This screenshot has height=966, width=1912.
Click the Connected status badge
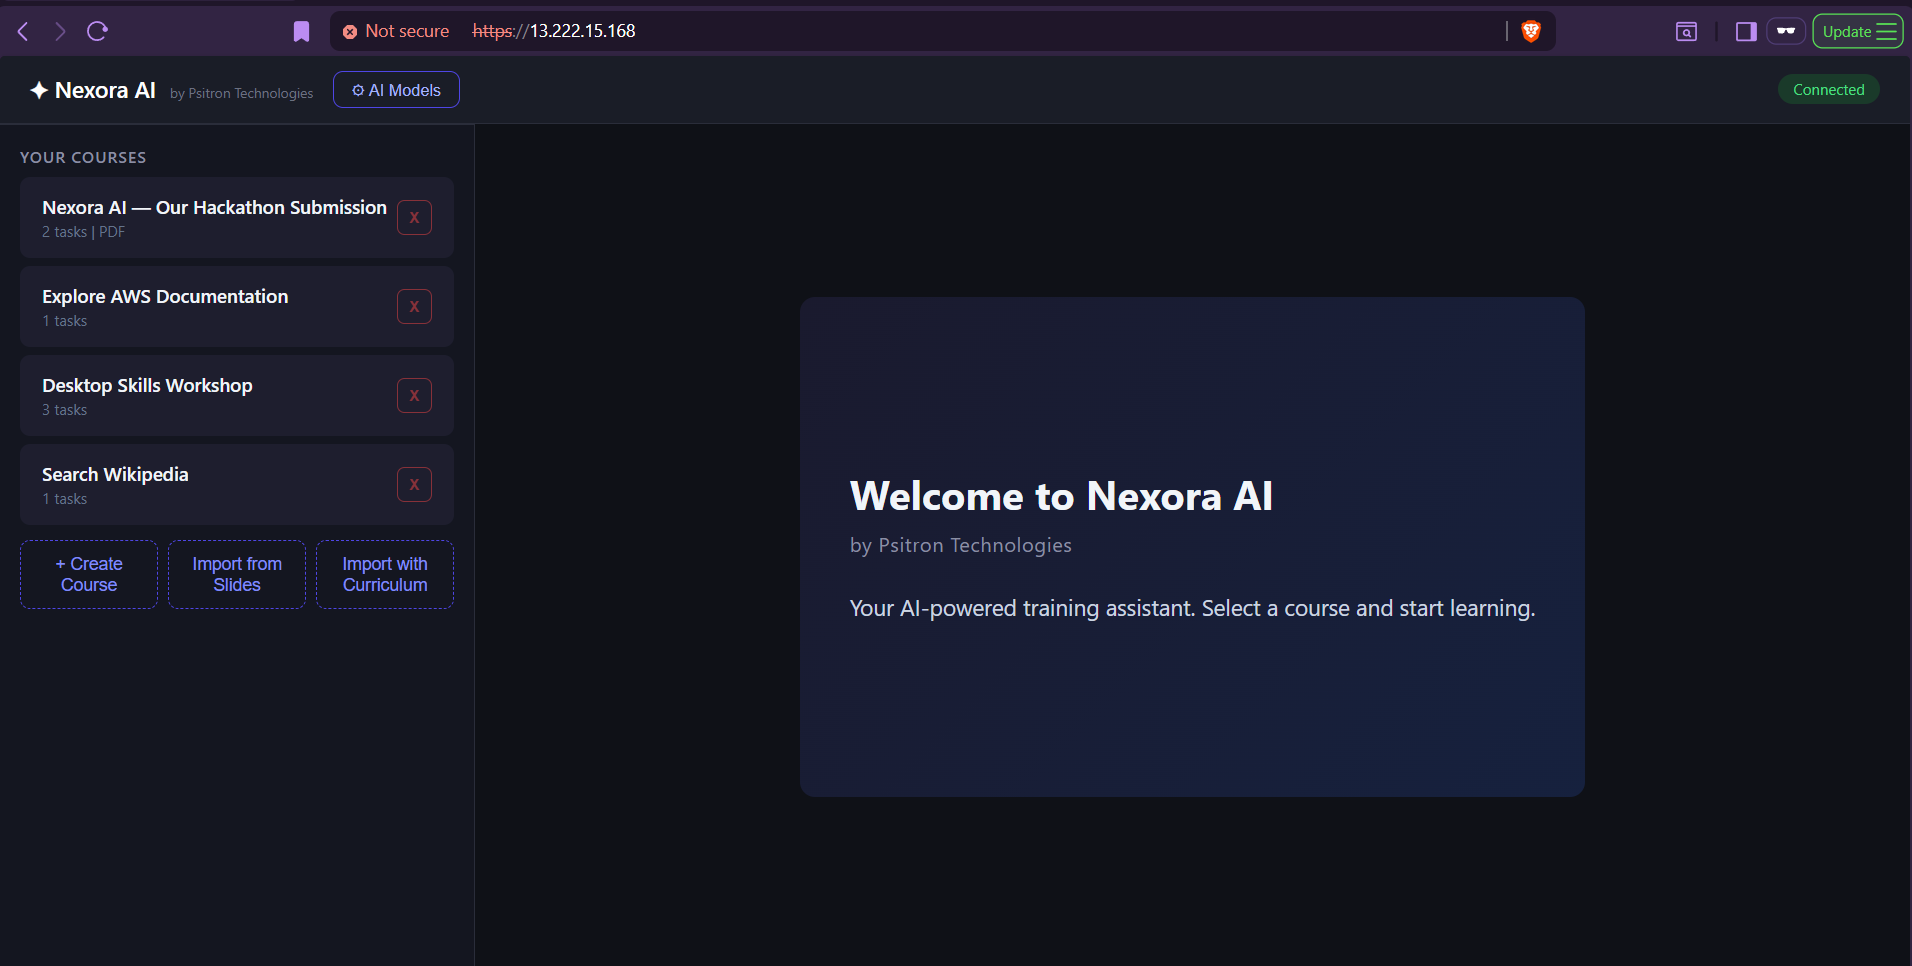point(1828,90)
